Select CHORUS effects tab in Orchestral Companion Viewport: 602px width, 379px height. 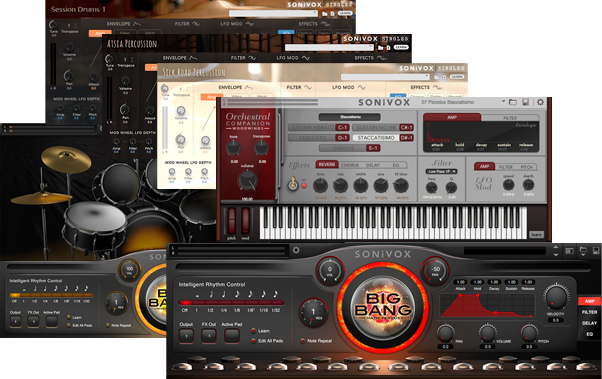pos(350,165)
